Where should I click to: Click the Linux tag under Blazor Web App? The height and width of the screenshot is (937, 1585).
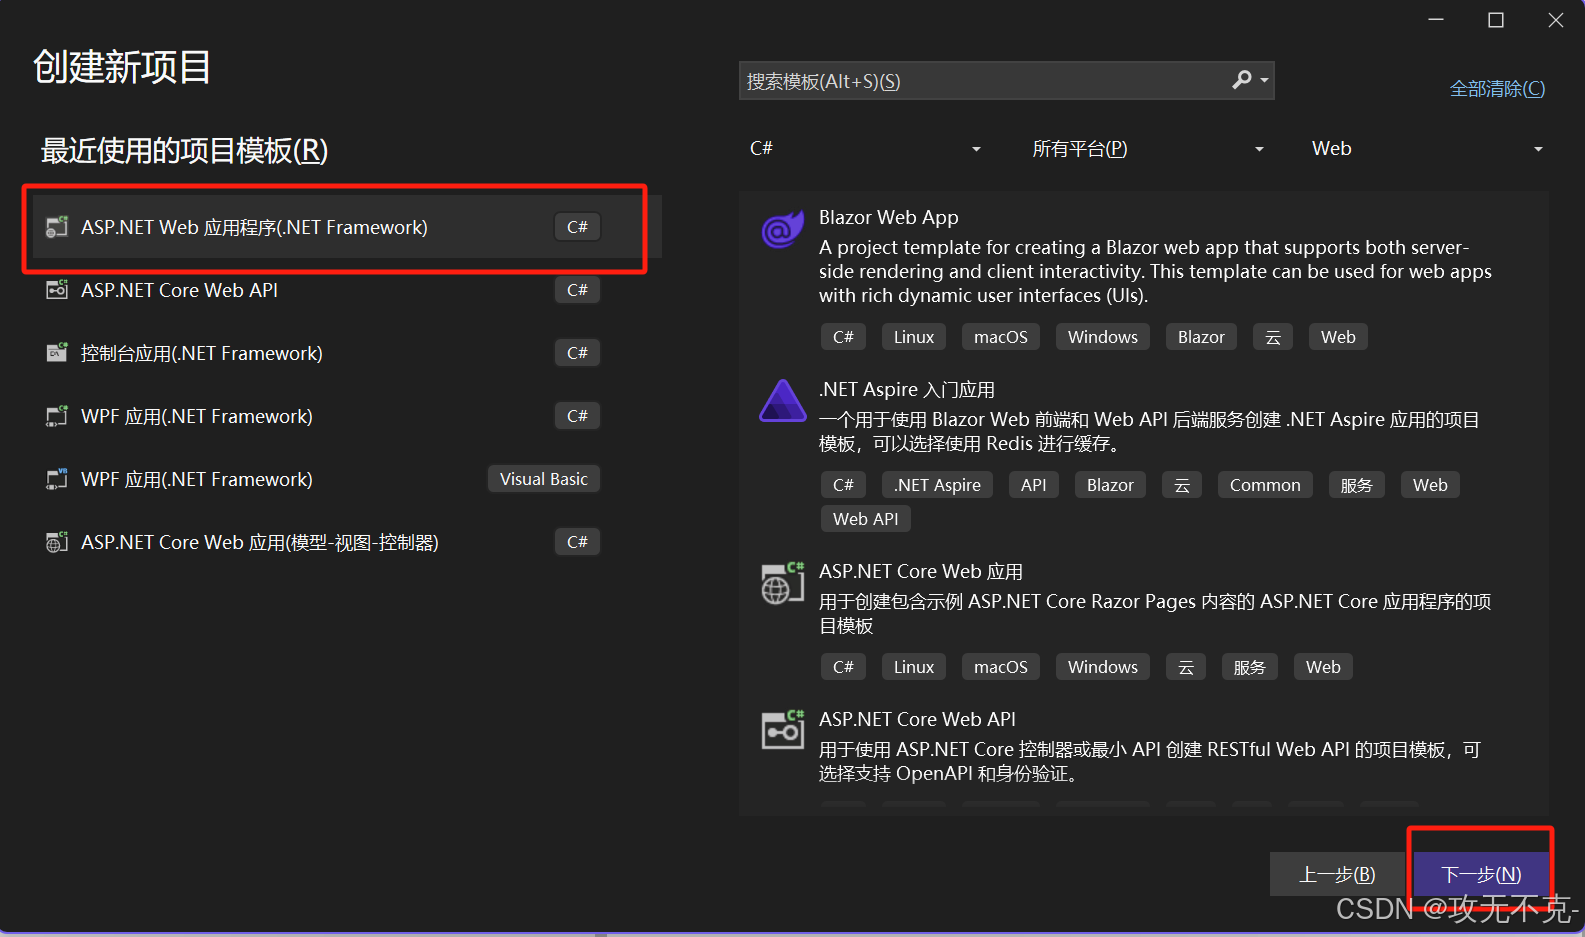pos(914,337)
